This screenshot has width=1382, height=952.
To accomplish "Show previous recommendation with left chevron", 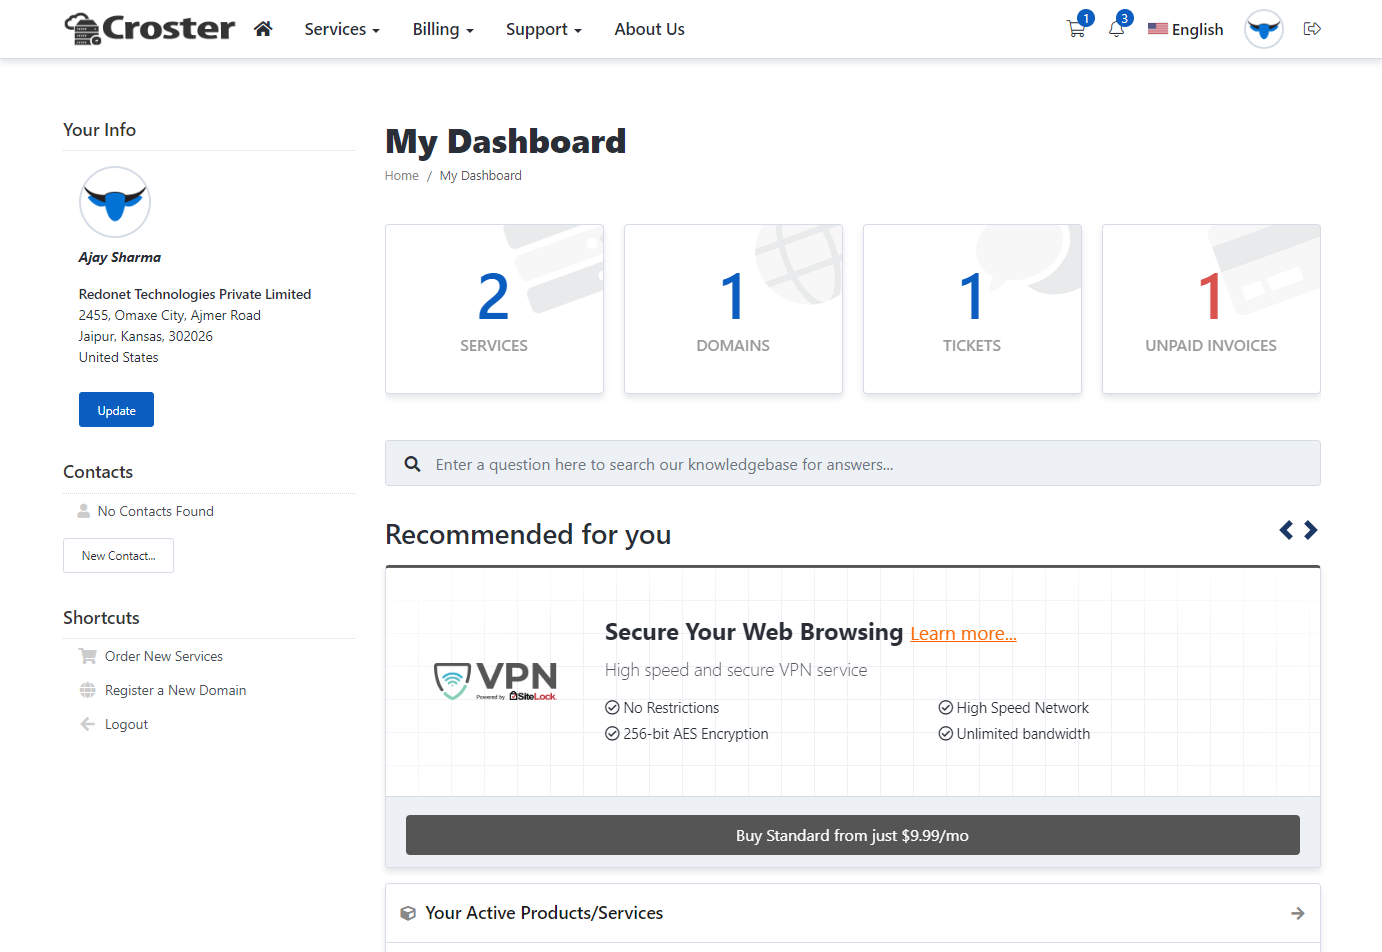I will [1286, 530].
